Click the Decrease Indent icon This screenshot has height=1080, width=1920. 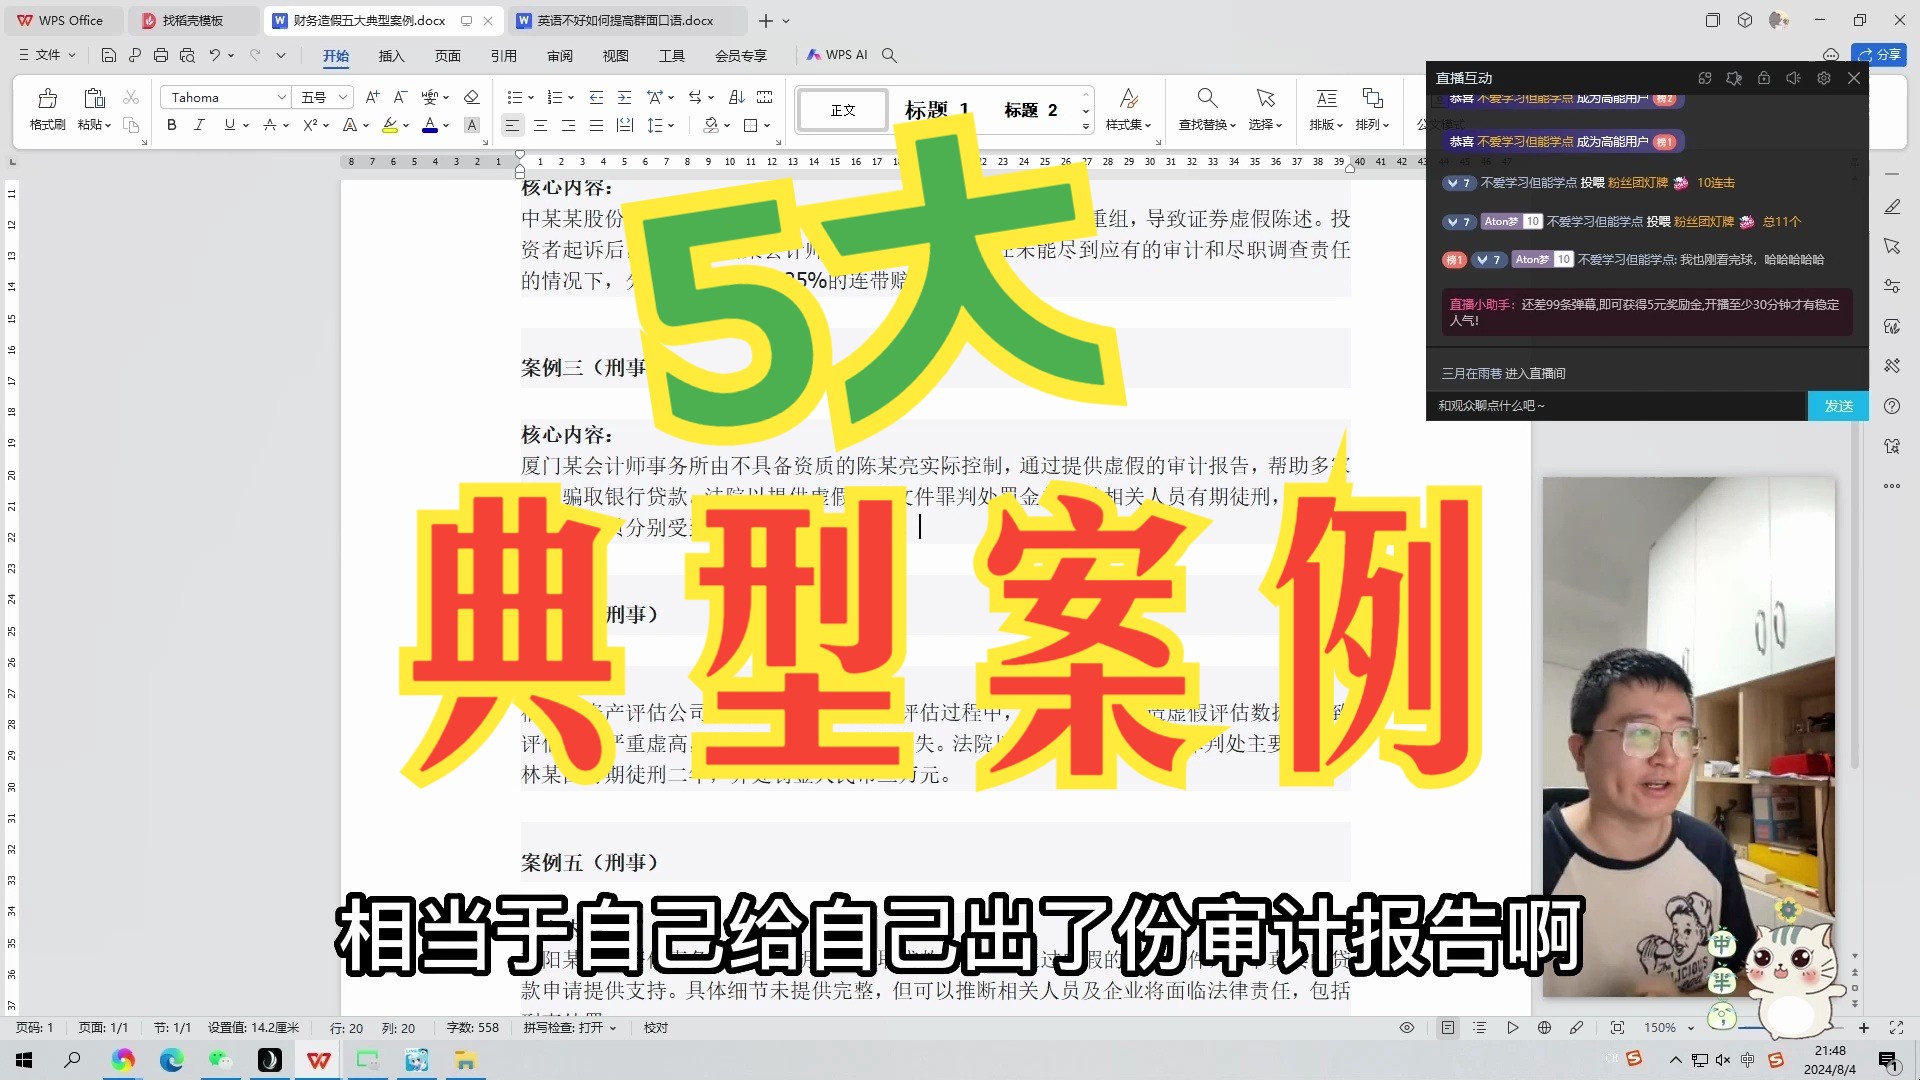click(596, 97)
